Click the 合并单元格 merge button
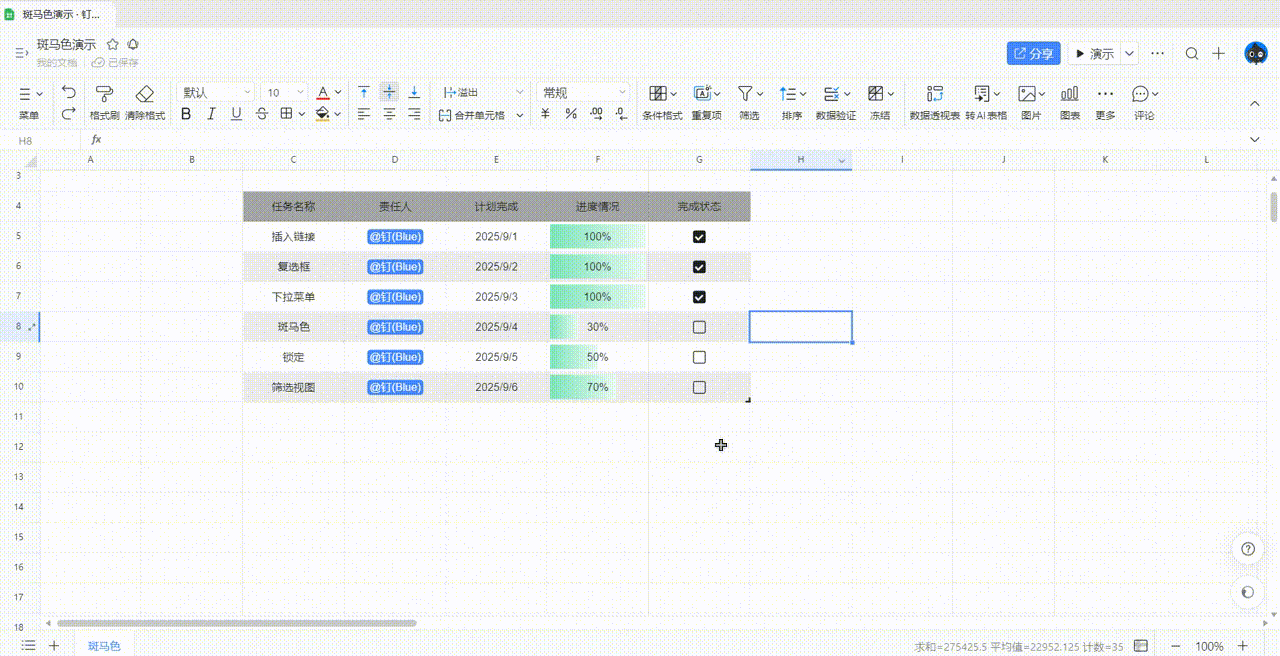 473,115
